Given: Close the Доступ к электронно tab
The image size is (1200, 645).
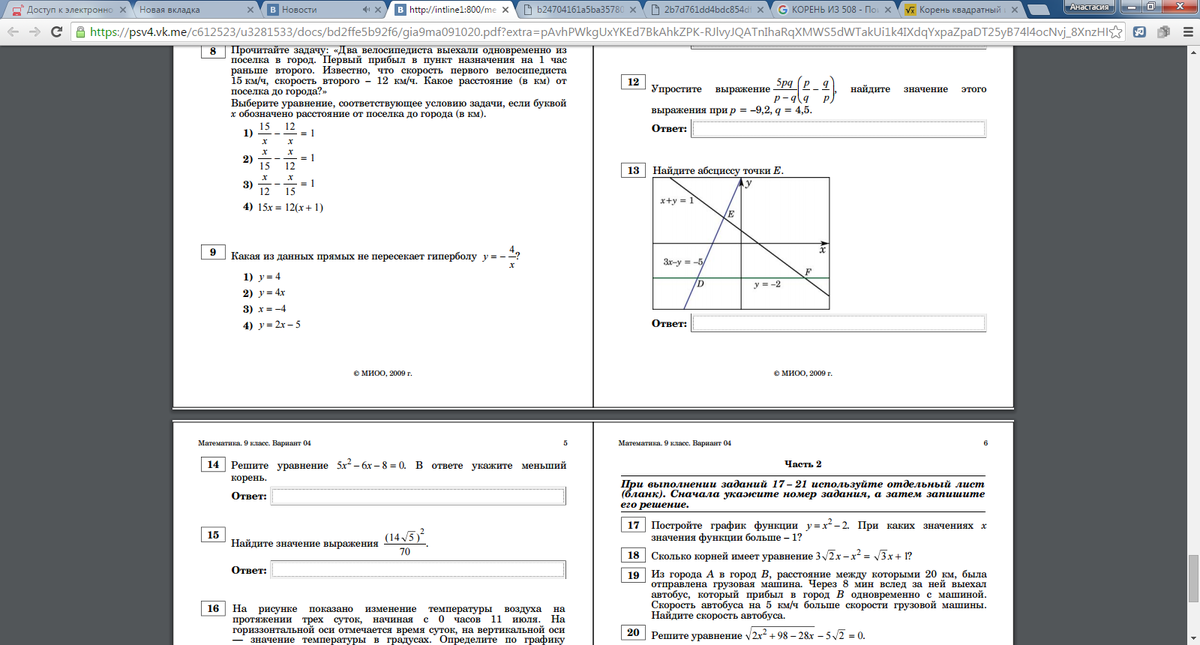Looking at the screenshot, I should (x=122, y=10).
